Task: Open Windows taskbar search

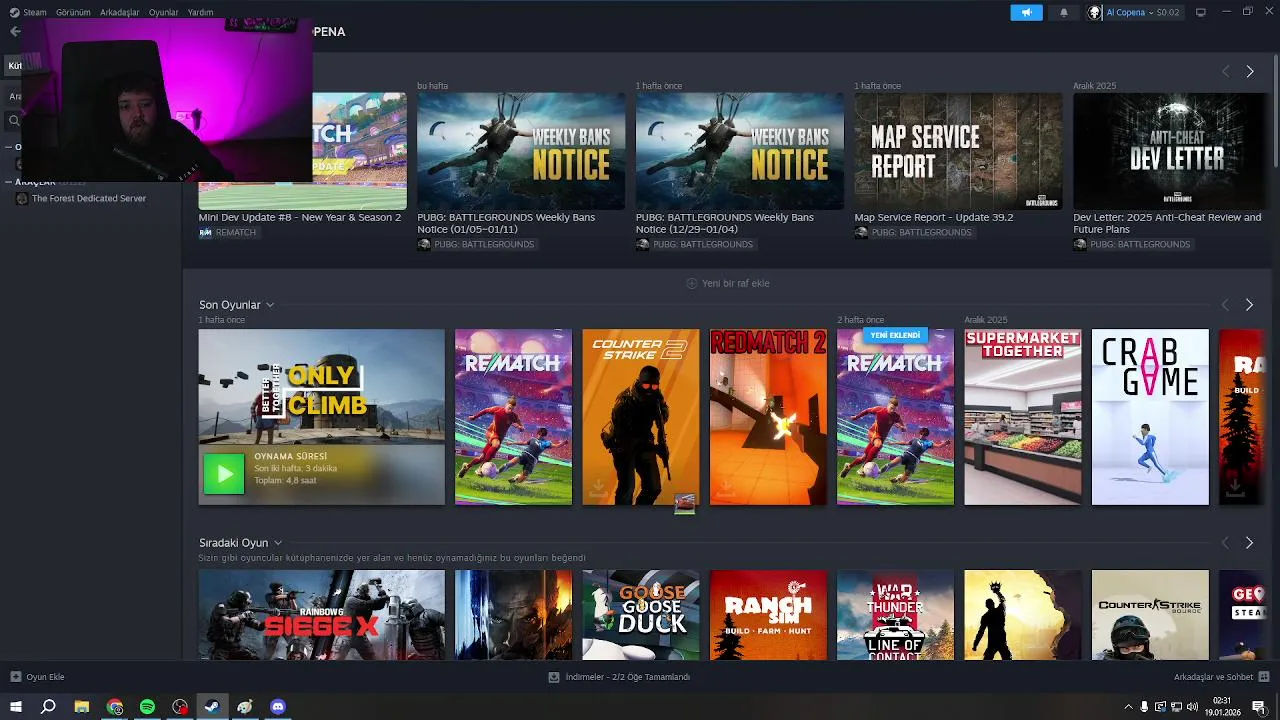Action: [x=48, y=707]
